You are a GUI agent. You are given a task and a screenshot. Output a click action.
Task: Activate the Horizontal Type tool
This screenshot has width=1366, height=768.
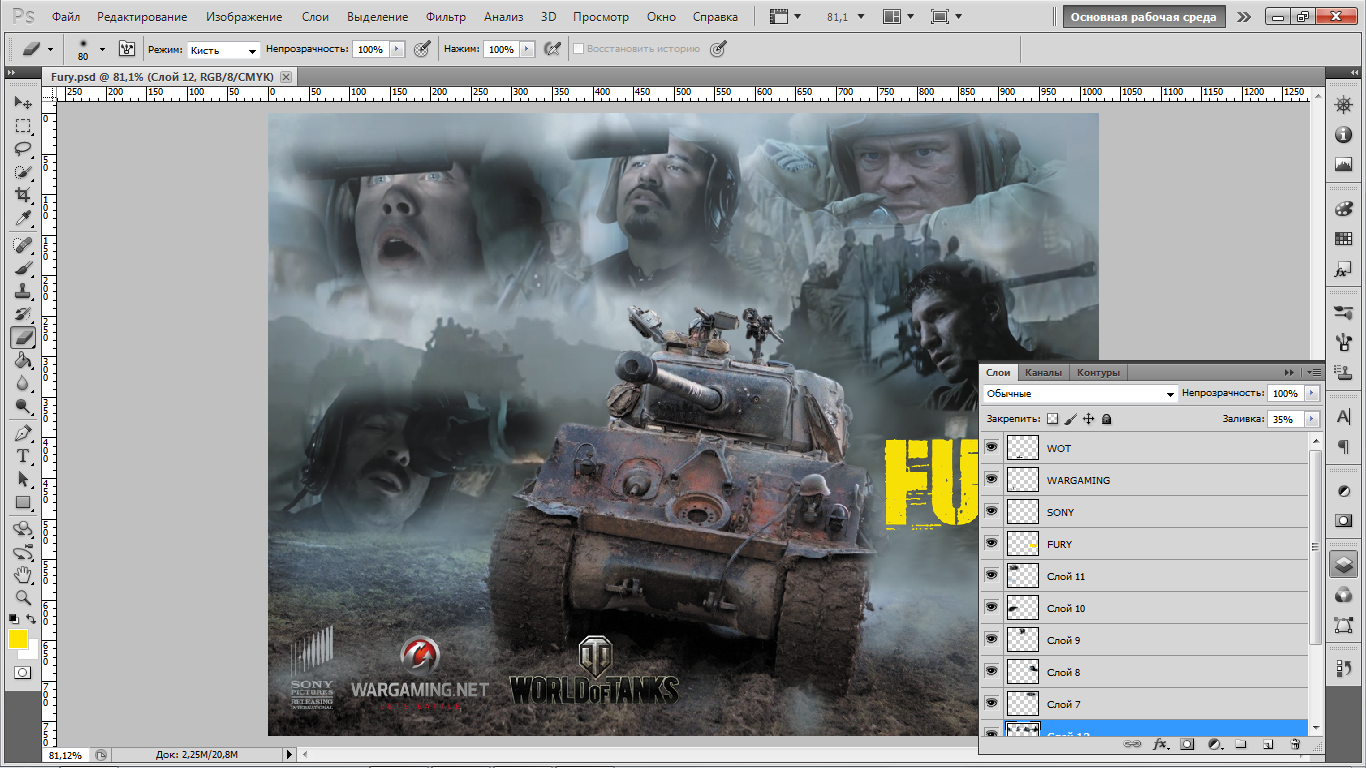pyautogui.click(x=22, y=456)
